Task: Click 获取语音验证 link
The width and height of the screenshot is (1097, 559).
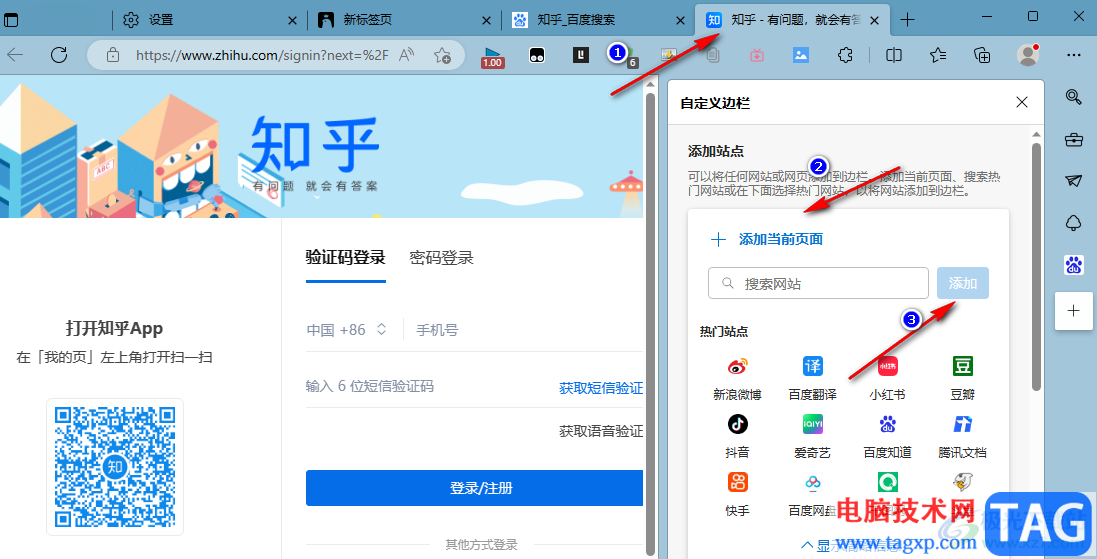Action: click(x=601, y=431)
